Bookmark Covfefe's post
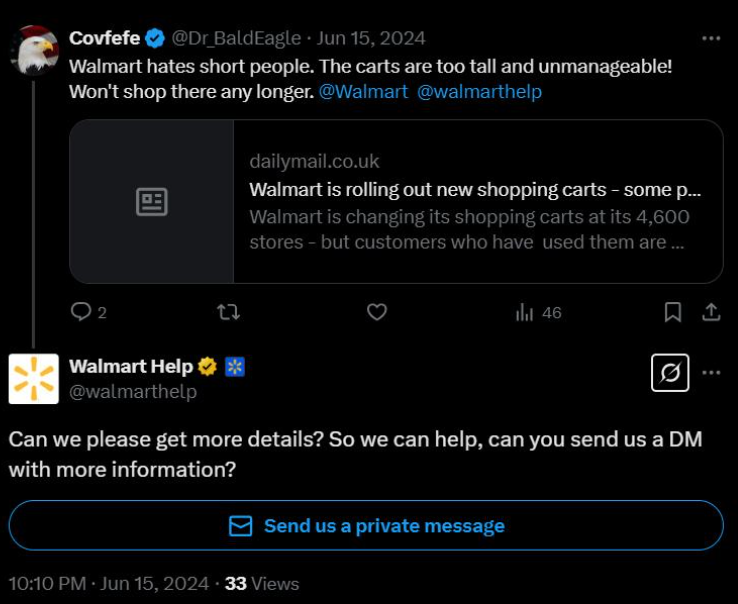738x604 pixels. pyautogui.click(x=673, y=312)
